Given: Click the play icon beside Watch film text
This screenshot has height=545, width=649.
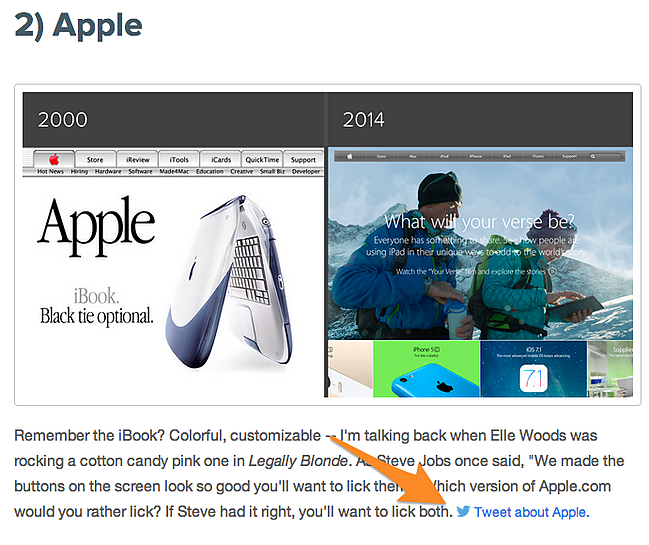Looking at the screenshot, I should coord(552,271).
